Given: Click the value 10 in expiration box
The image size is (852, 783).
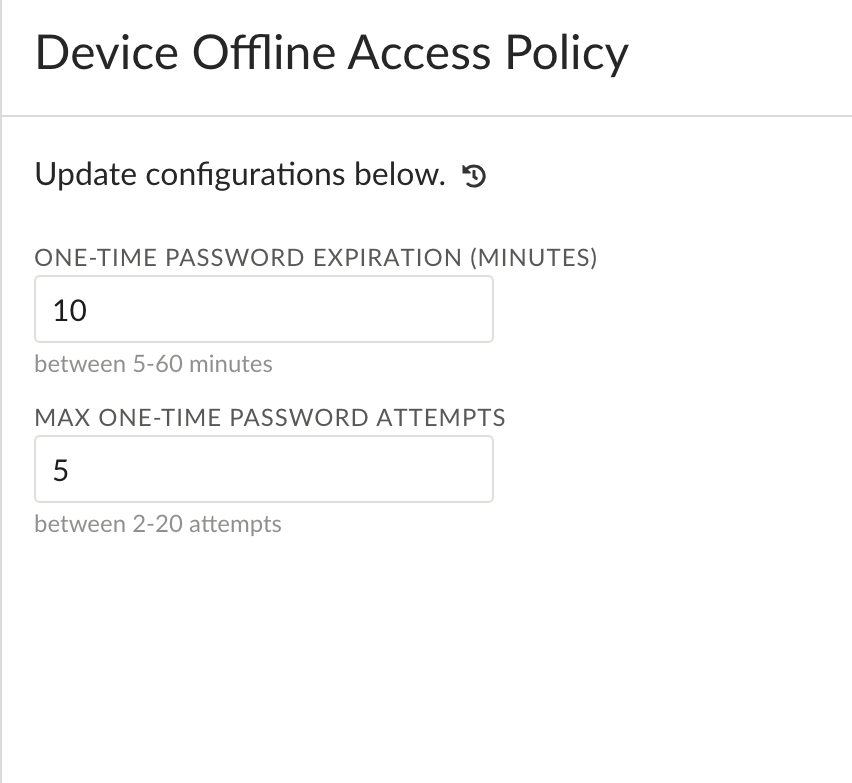Looking at the screenshot, I should (70, 311).
